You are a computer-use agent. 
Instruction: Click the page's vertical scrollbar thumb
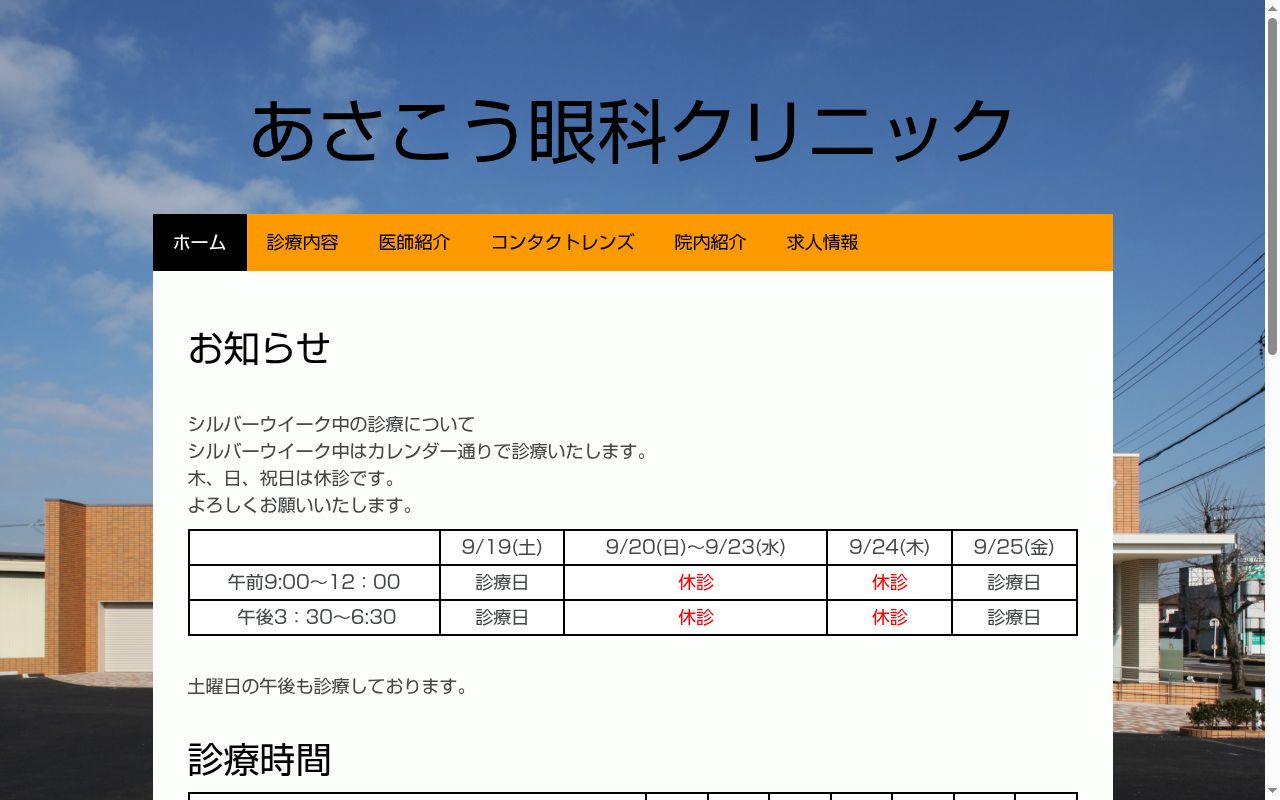(1272, 185)
